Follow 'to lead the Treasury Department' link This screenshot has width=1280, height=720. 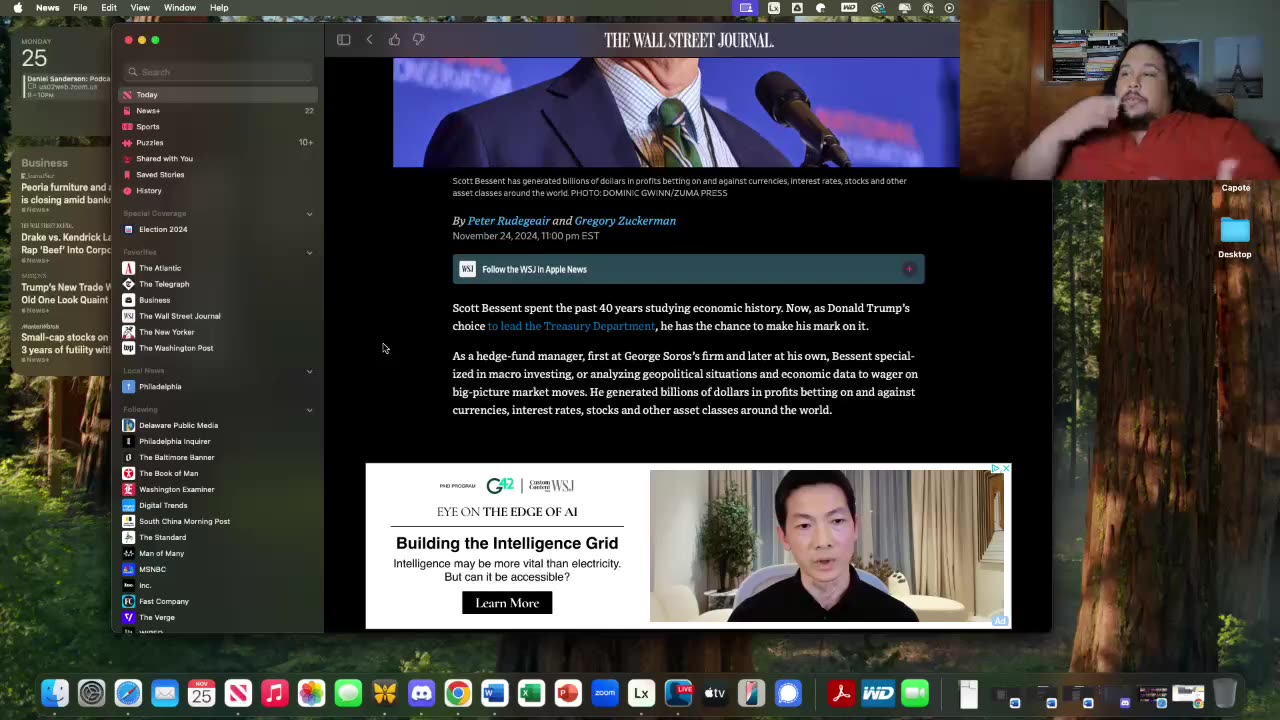click(572, 326)
